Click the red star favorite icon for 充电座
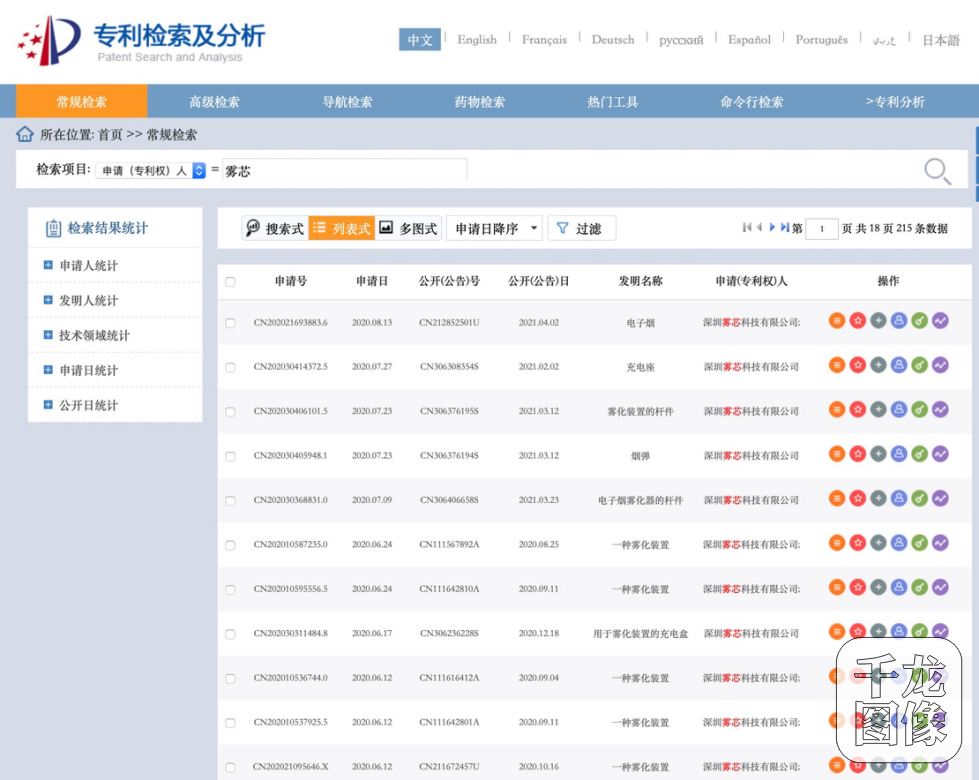This screenshot has height=780, width=979. [x=857, y=365]
